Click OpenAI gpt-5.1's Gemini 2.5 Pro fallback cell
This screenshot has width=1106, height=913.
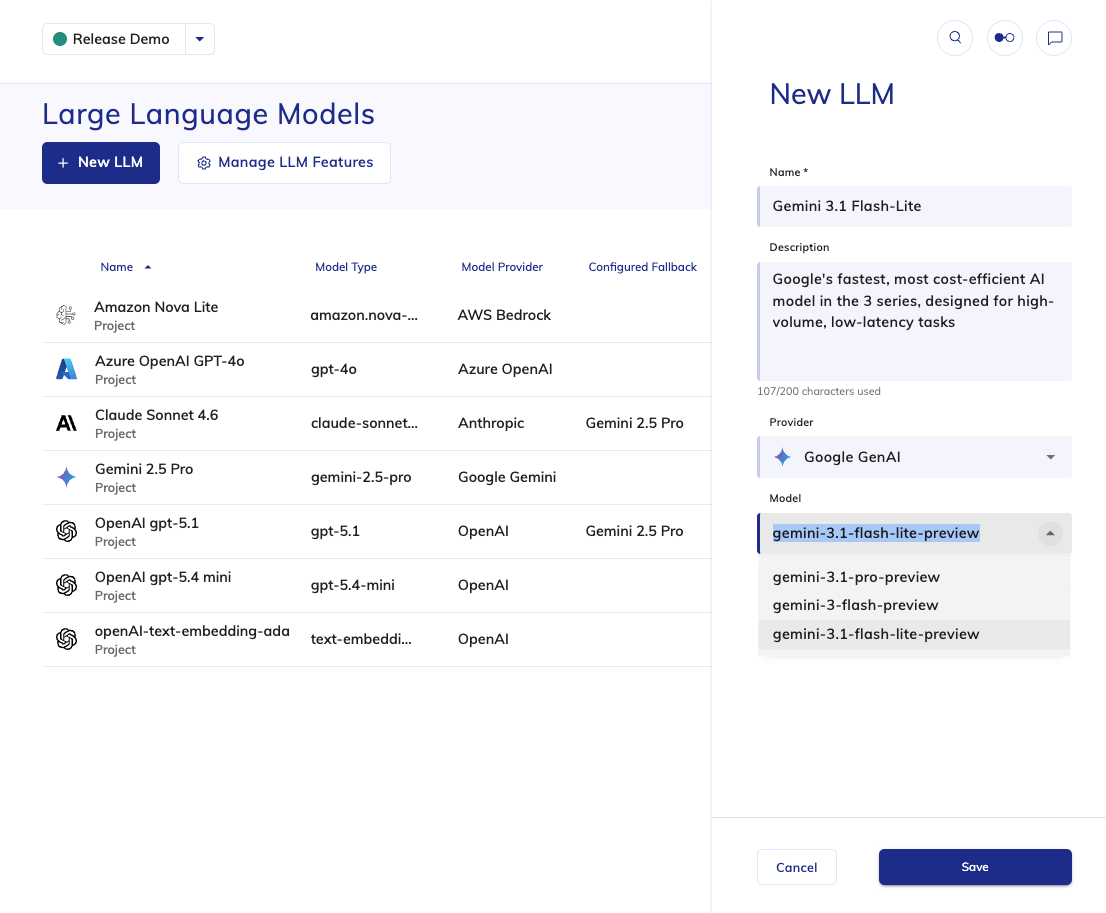pyautogui.click(x=634, y=531)
